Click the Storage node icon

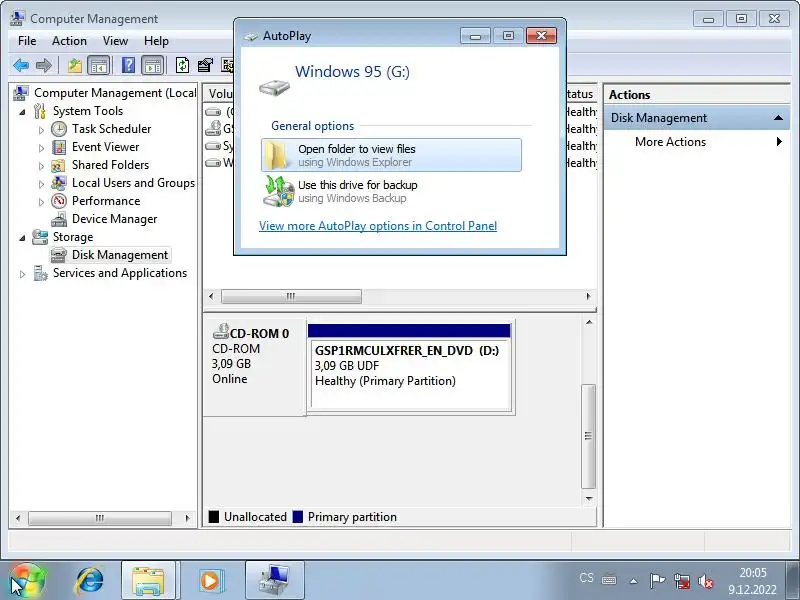pos(40,237)
